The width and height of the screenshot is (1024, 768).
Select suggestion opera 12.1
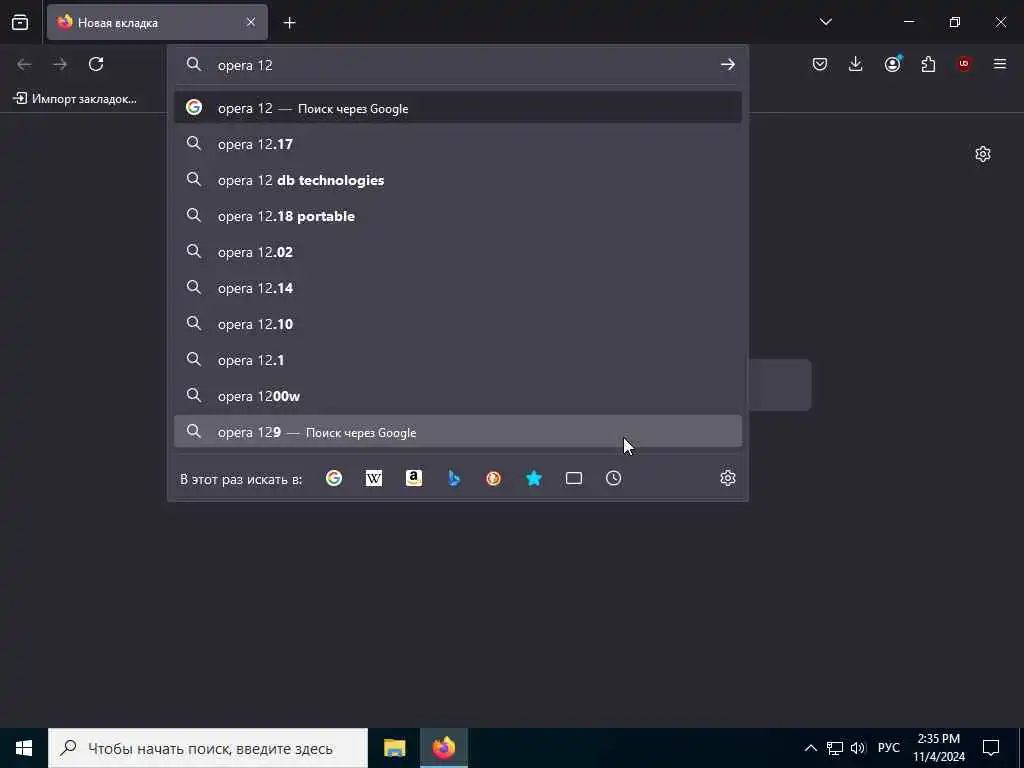tap(458, 359)
